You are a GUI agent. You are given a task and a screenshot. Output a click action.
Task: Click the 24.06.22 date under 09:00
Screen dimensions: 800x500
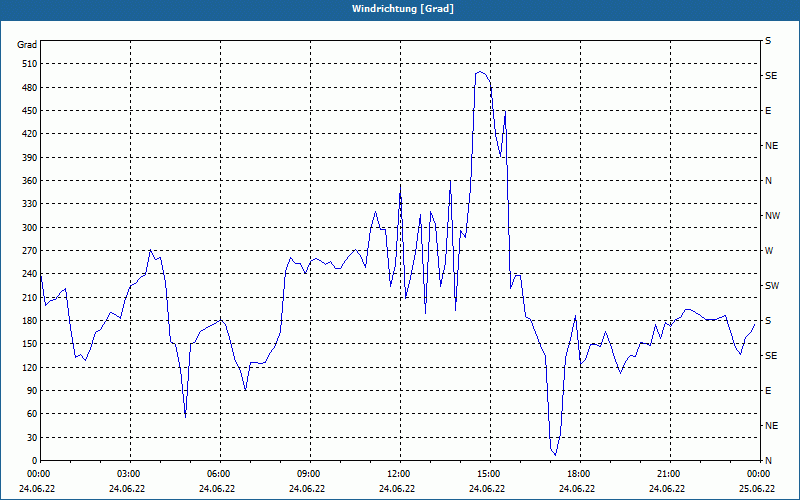307,488
